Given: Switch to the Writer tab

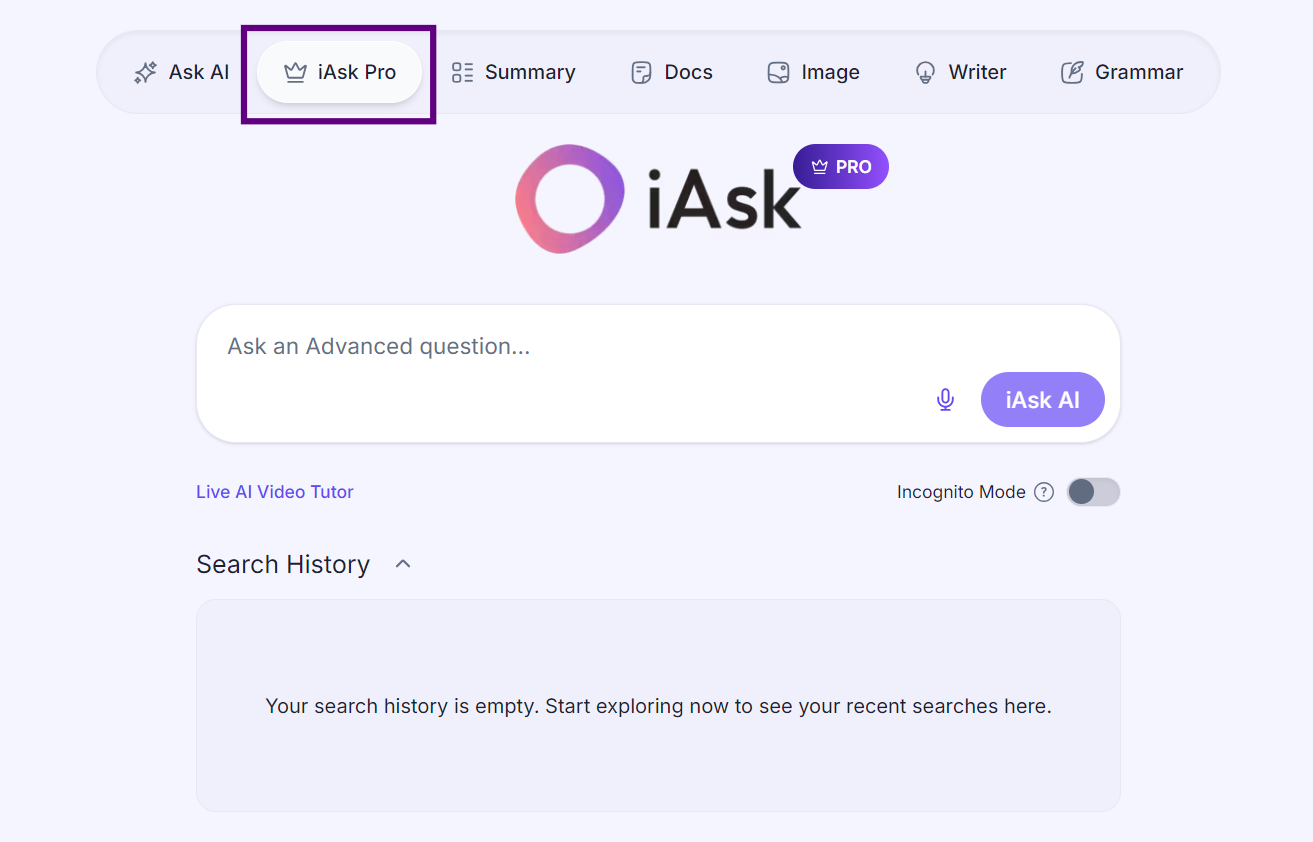Looking at the screenshot, I should click(960, 72).
